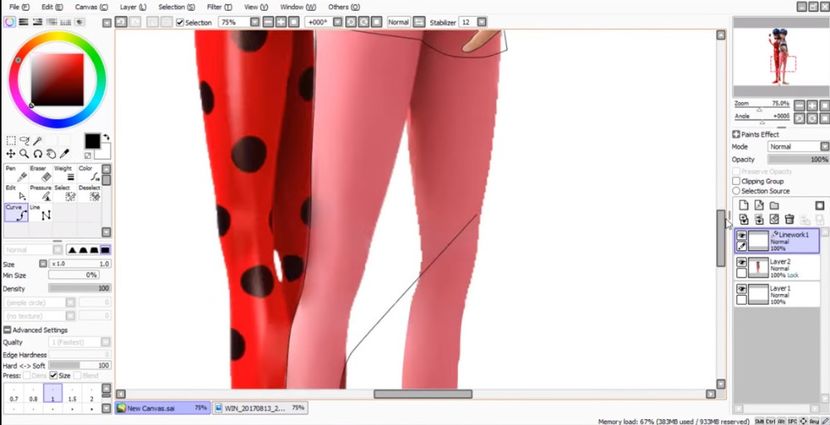830x425 pixels.
Task: Switch to the New Canvas.sai tab
Action: pyautogui.click(x=164, y=408)
